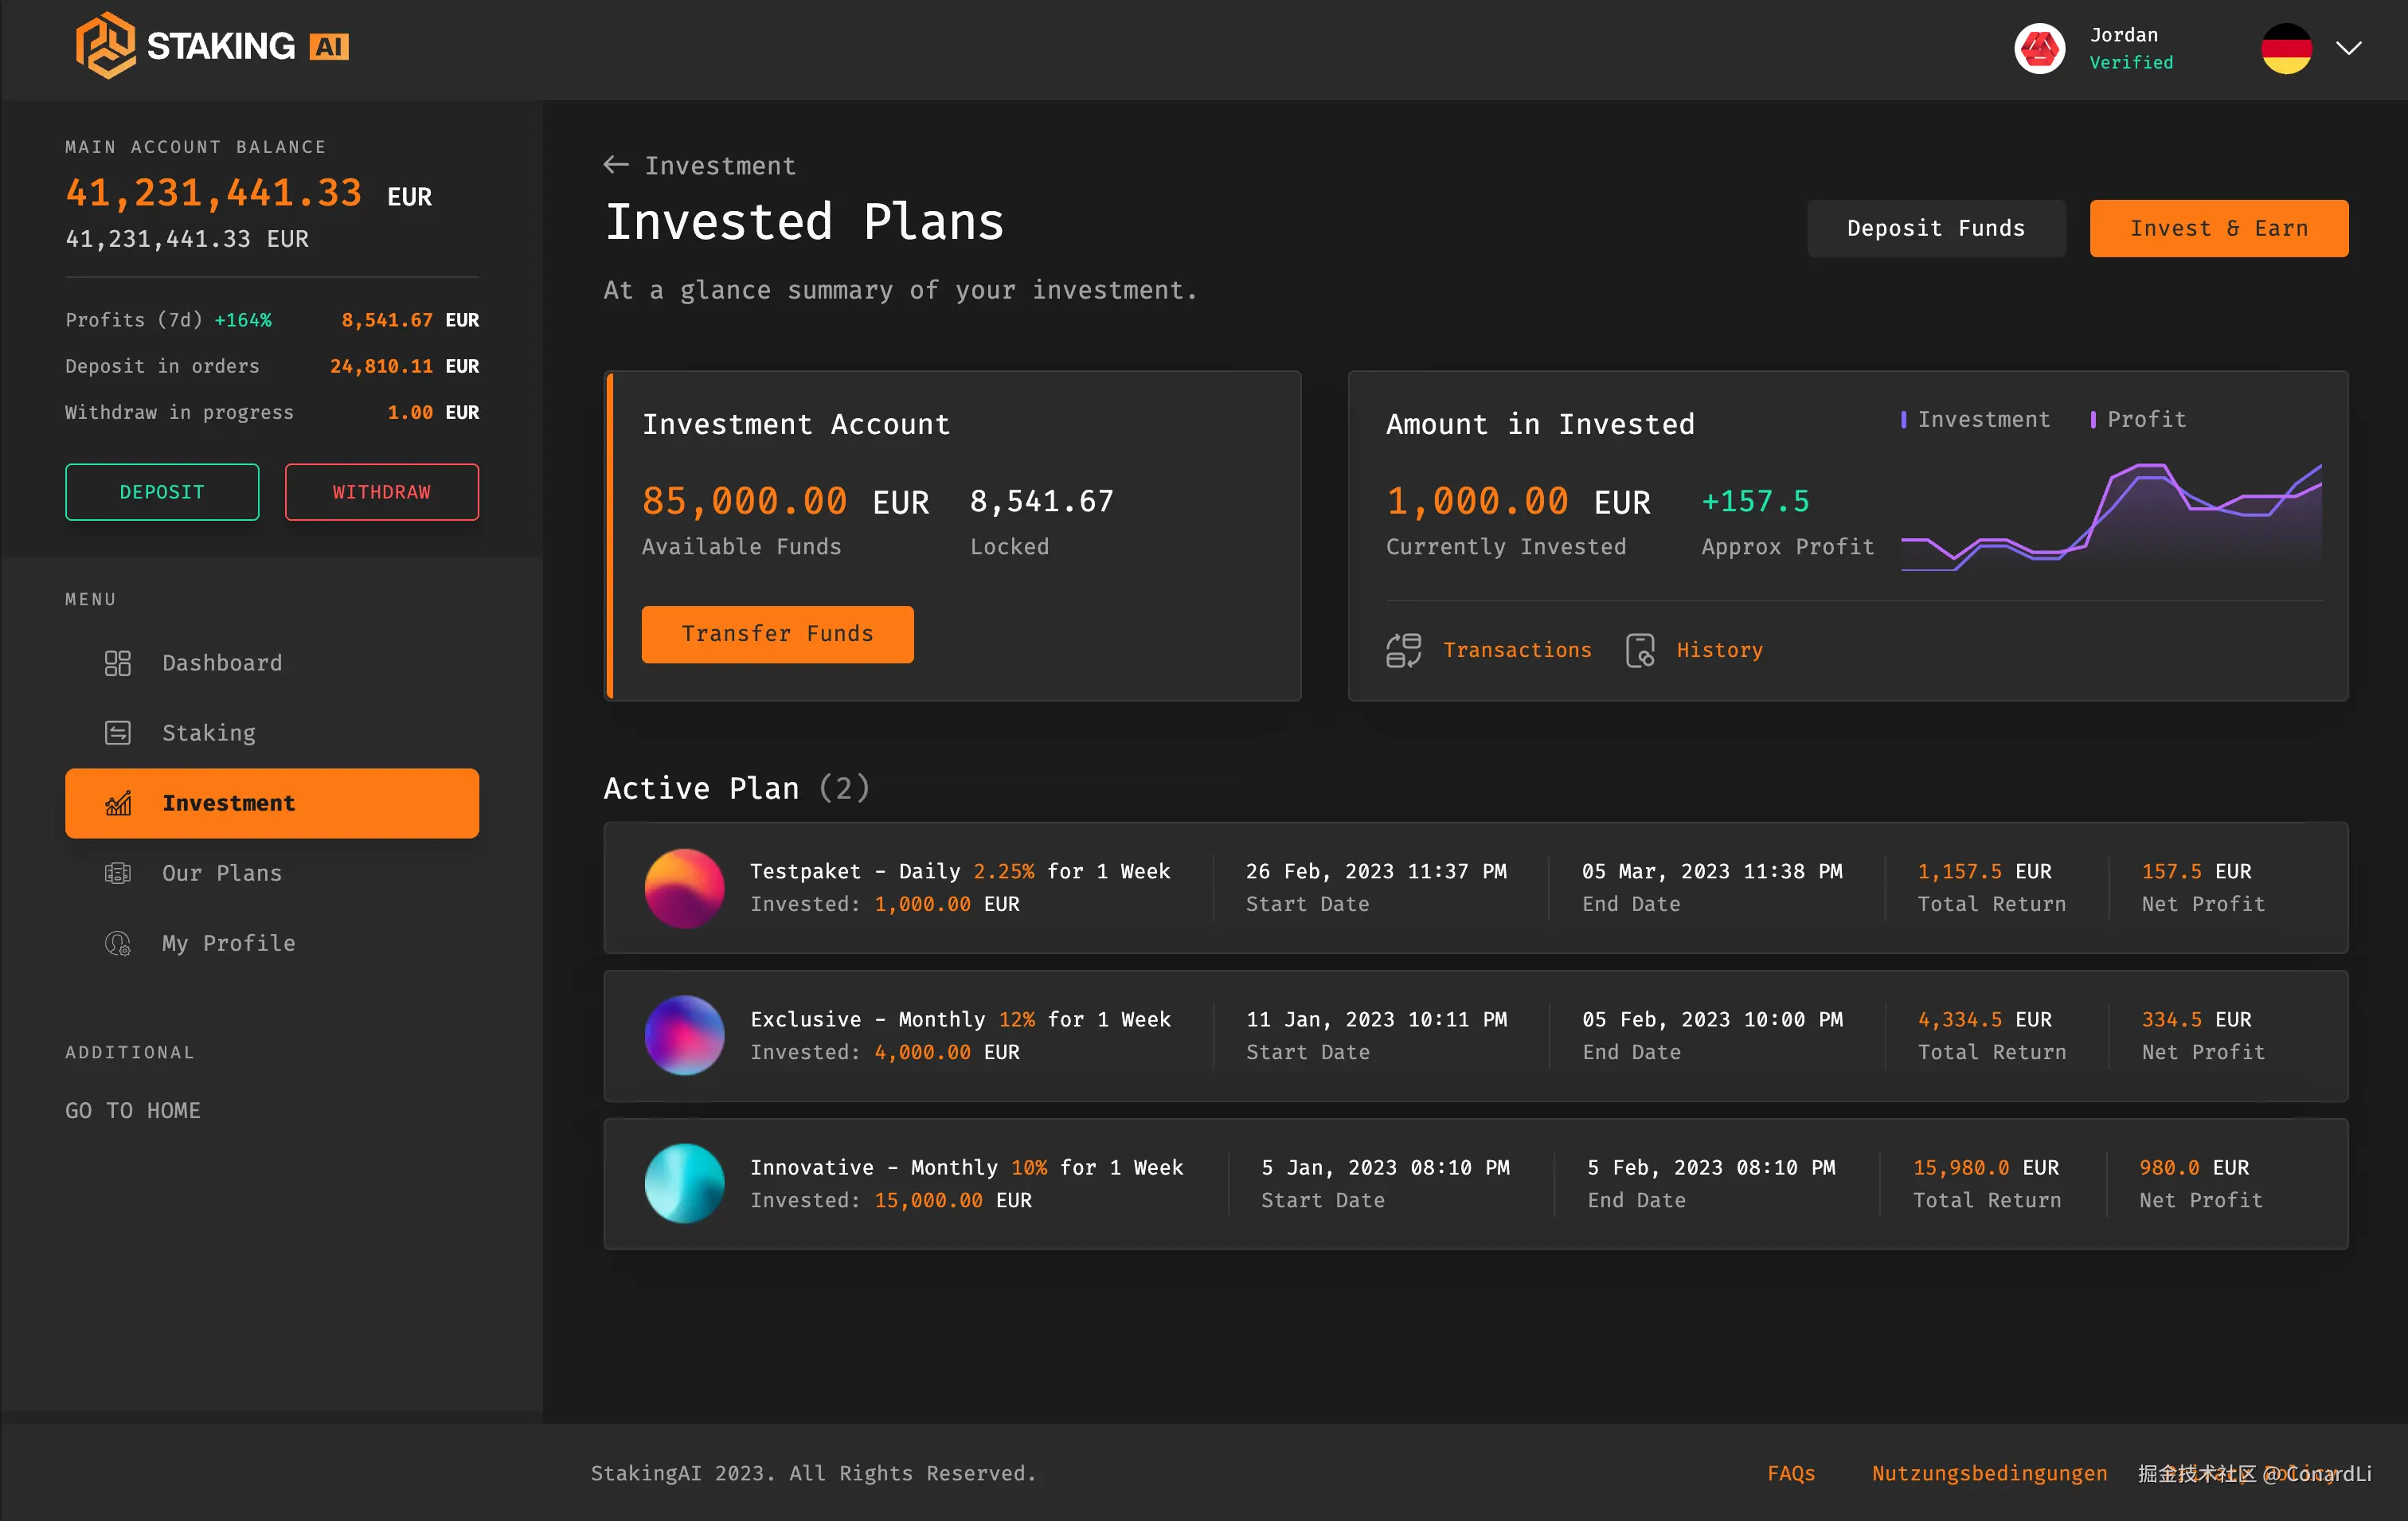Click the History clipboard icon
This screenshot has height=1521, width=2408.
1640,650
